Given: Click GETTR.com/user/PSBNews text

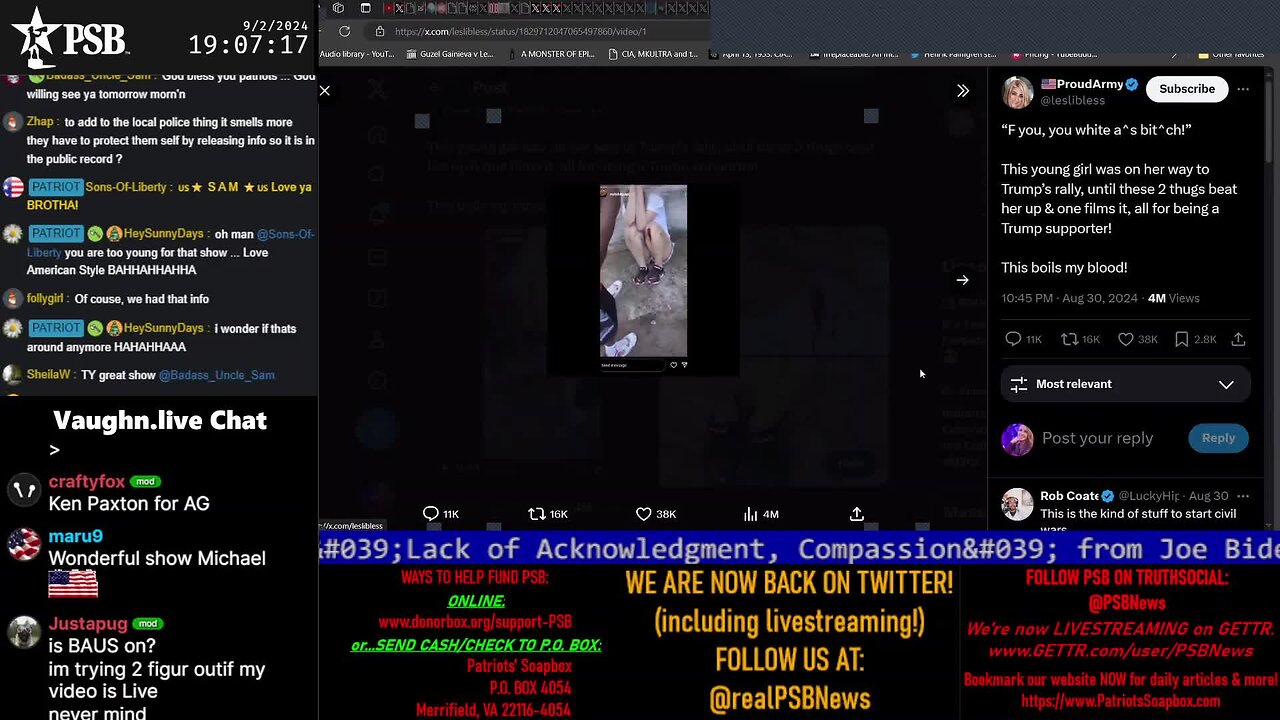Looking at the screenshot, I should [1120, 651].
